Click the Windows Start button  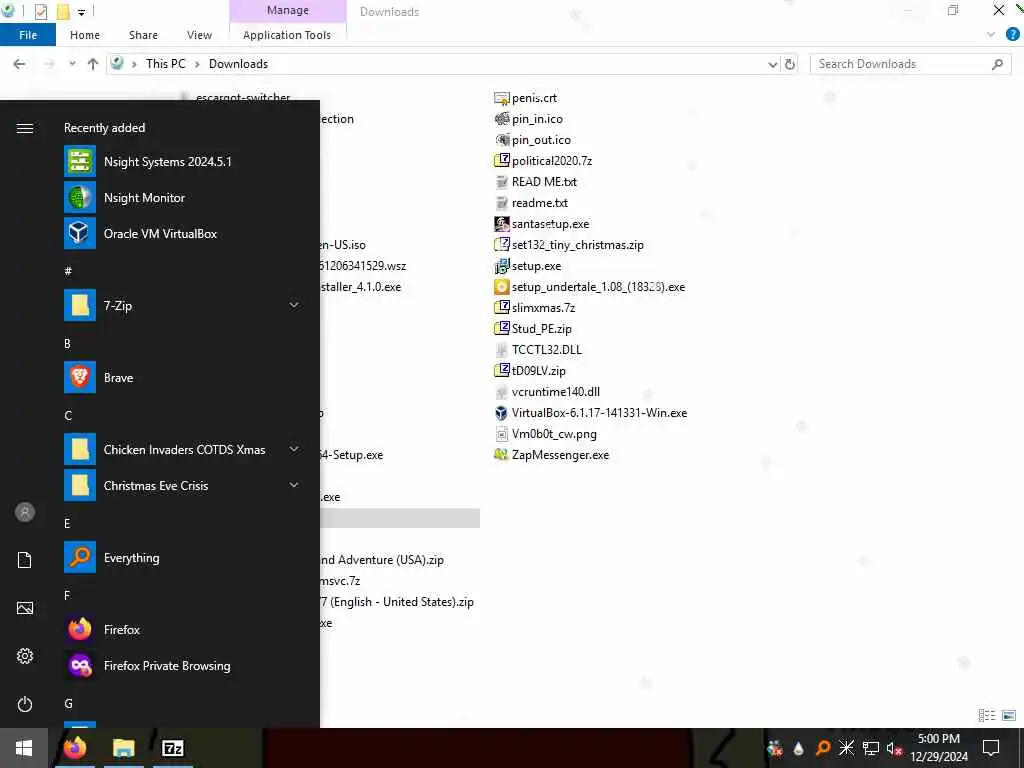click(x=24, y=748)
